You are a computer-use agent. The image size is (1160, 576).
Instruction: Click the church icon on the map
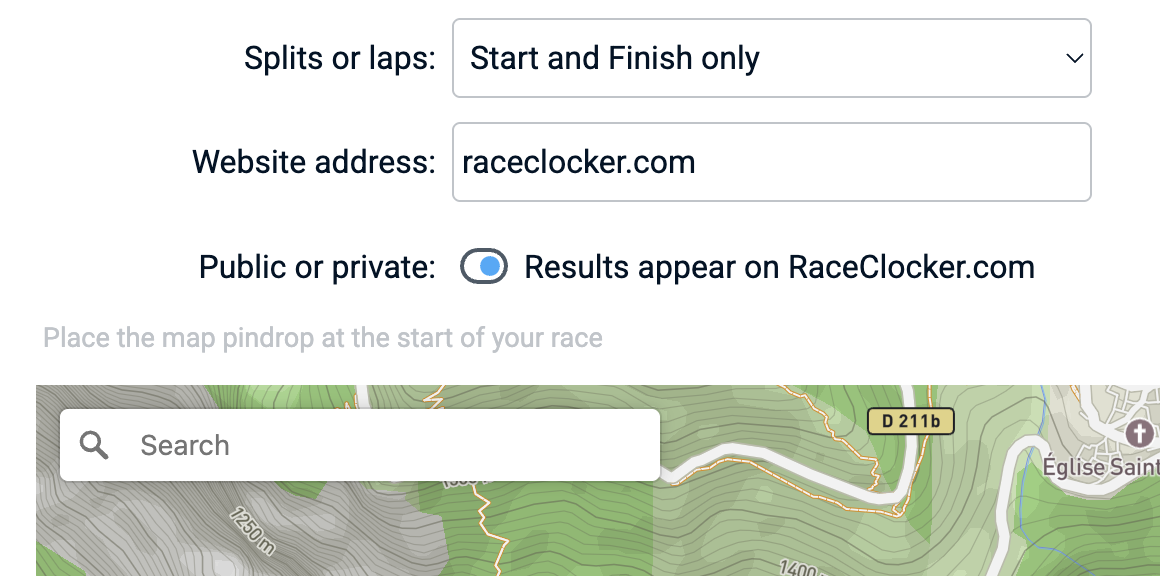pyautogui.click(x=1138, y=433)
